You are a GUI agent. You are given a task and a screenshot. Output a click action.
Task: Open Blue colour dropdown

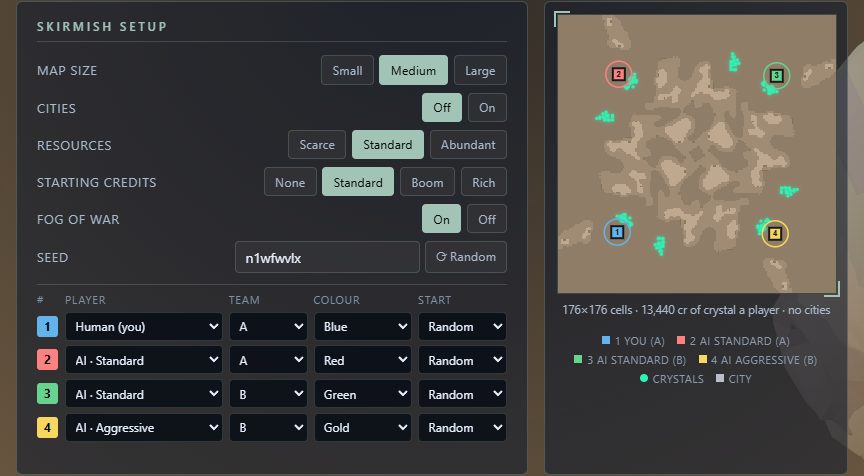[363, 327]
